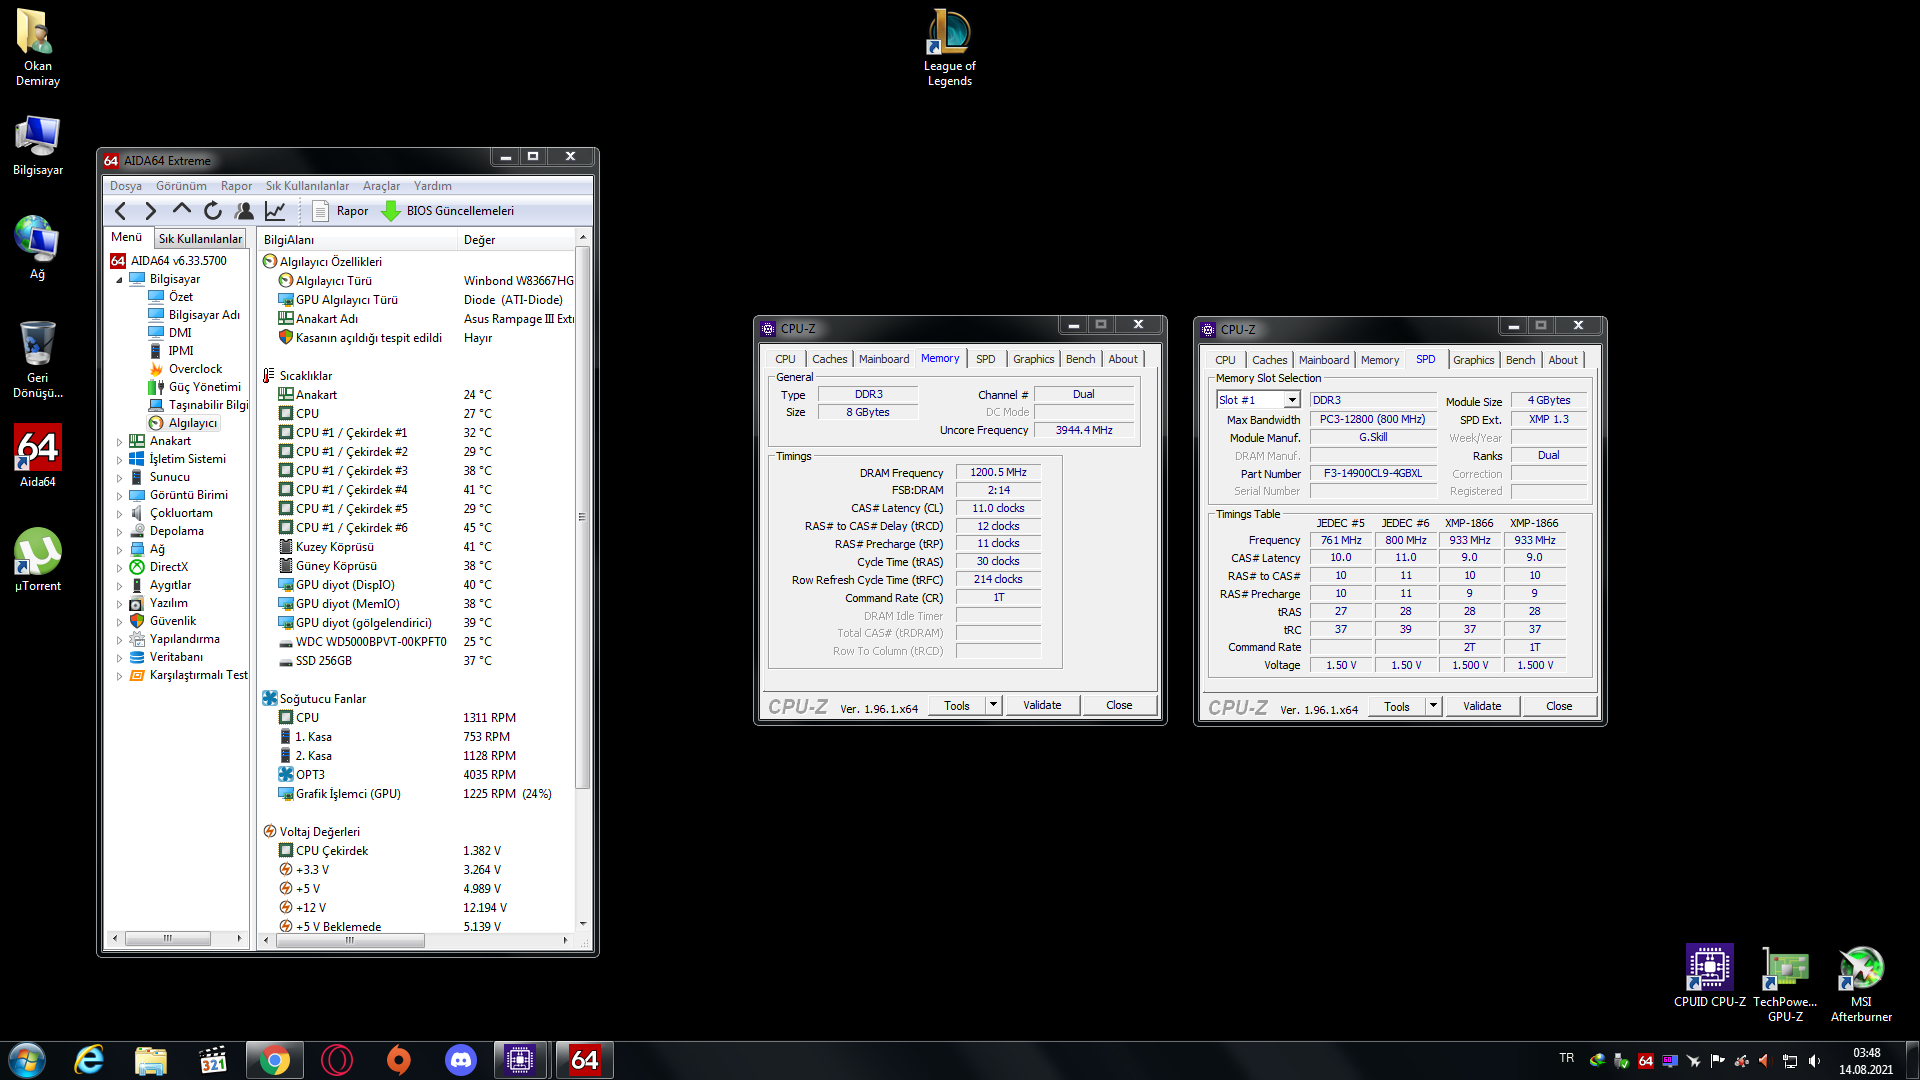Viewport: 1920px width, 1080px height.
Task: Expand the Görüntü Birimi tree node
Action: (119, 495)
